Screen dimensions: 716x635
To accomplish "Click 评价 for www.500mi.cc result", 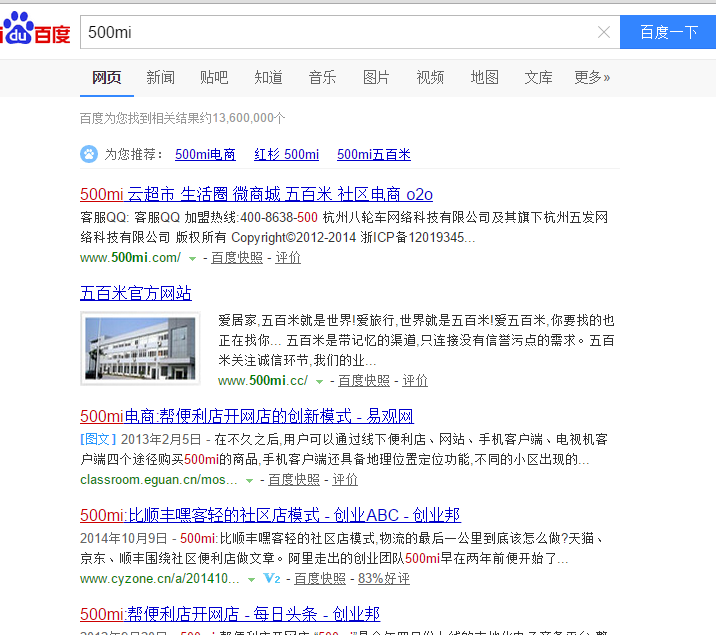I will (x=415, y=380).
